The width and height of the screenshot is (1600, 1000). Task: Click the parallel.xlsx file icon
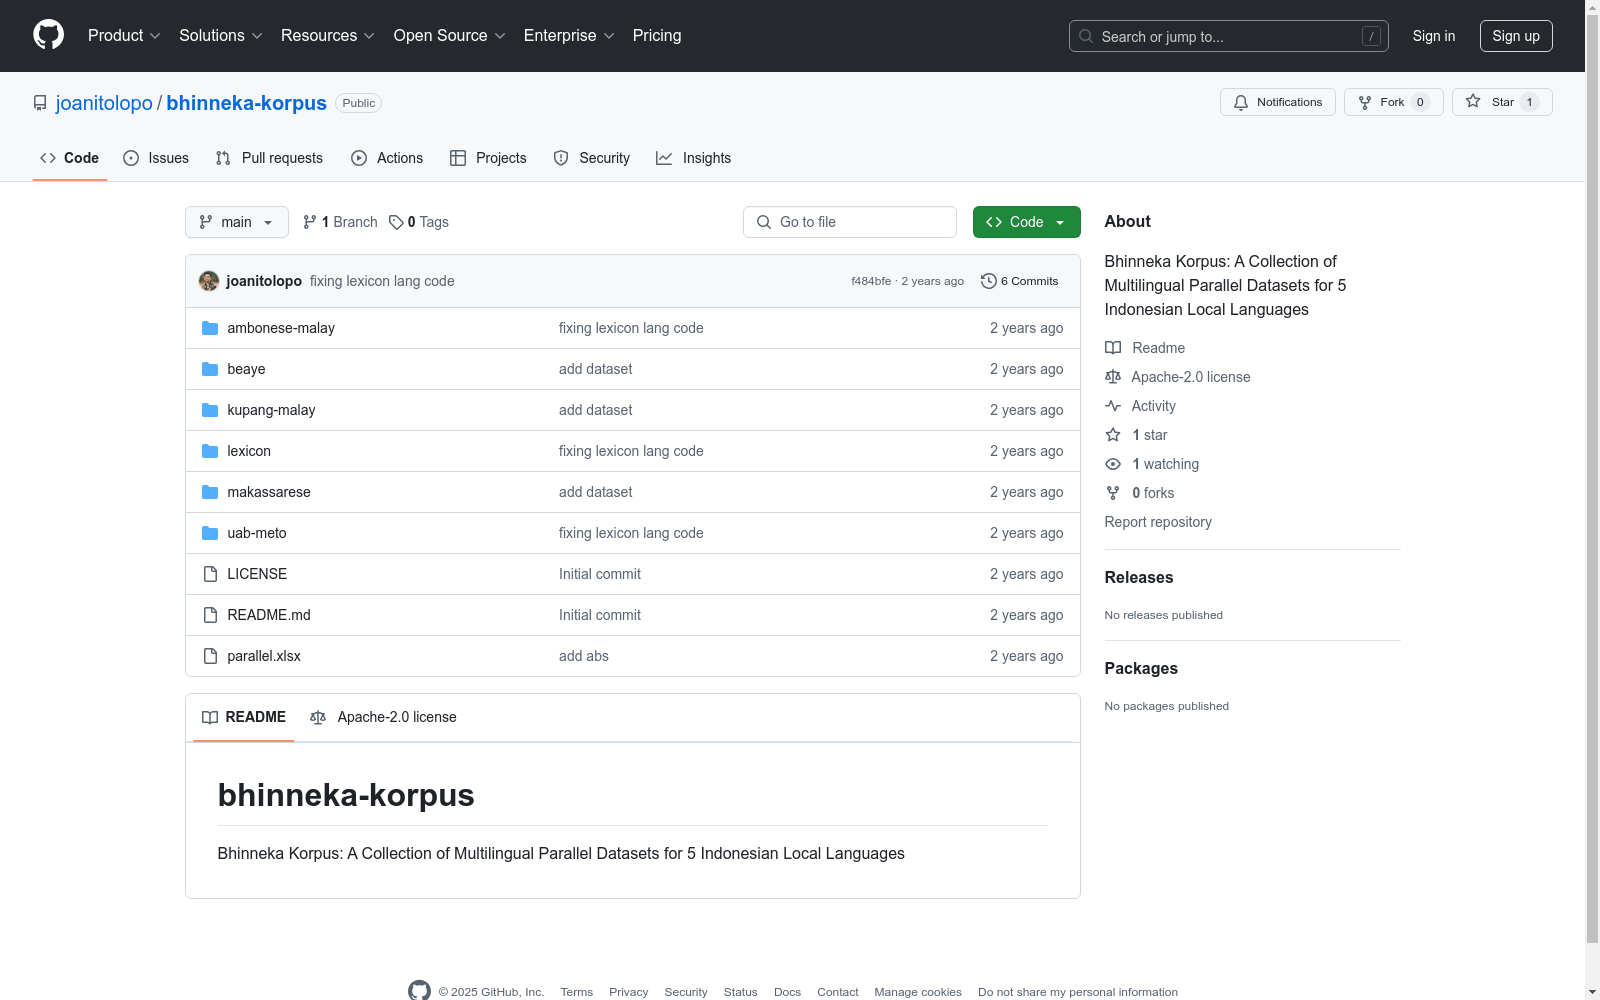[210, 656]
